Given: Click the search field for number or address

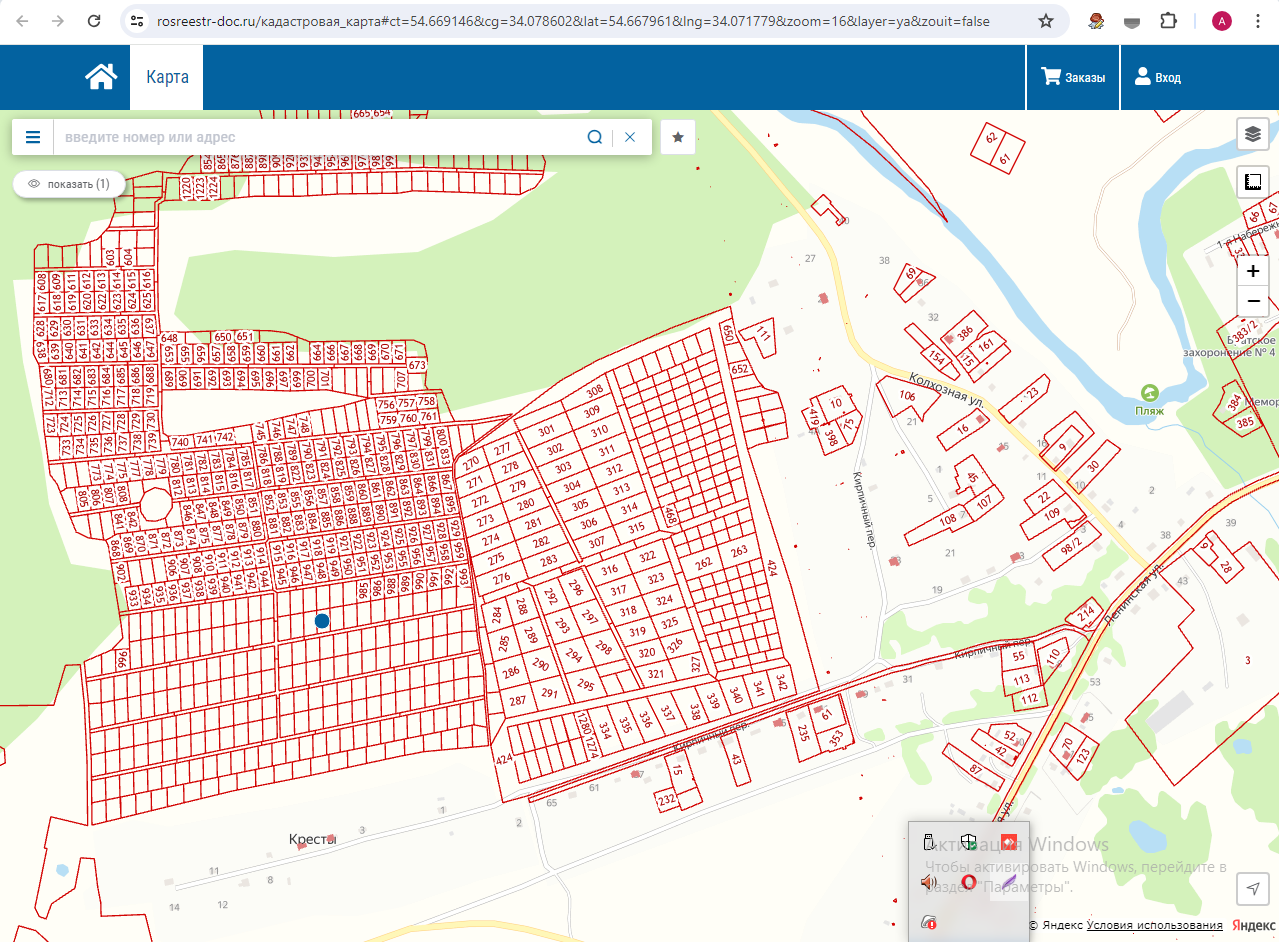Looking at the screenshot, I should coord(320,137).
